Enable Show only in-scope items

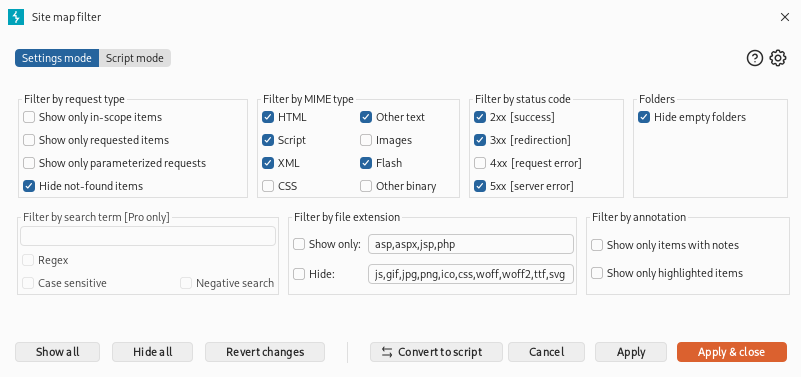pyautogui.click(x=29, y=117)
